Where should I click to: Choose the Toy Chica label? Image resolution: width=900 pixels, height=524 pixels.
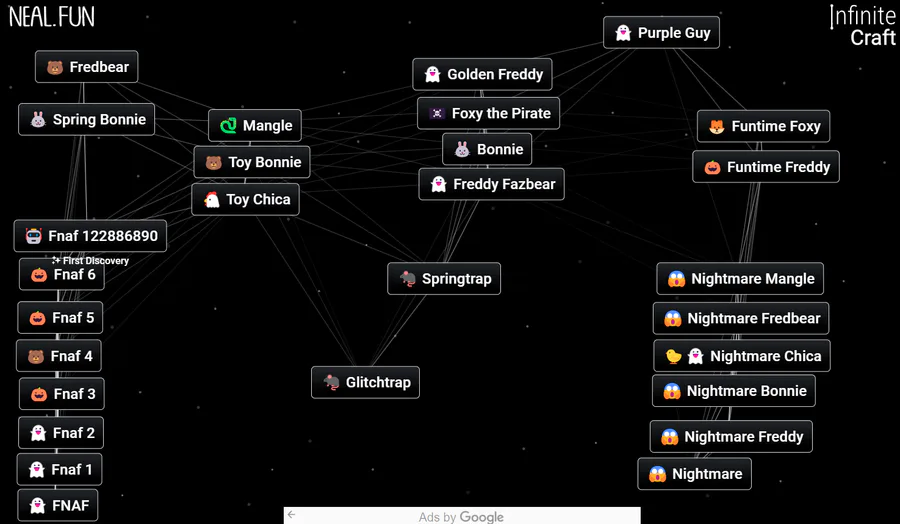(x=258, y=199)
